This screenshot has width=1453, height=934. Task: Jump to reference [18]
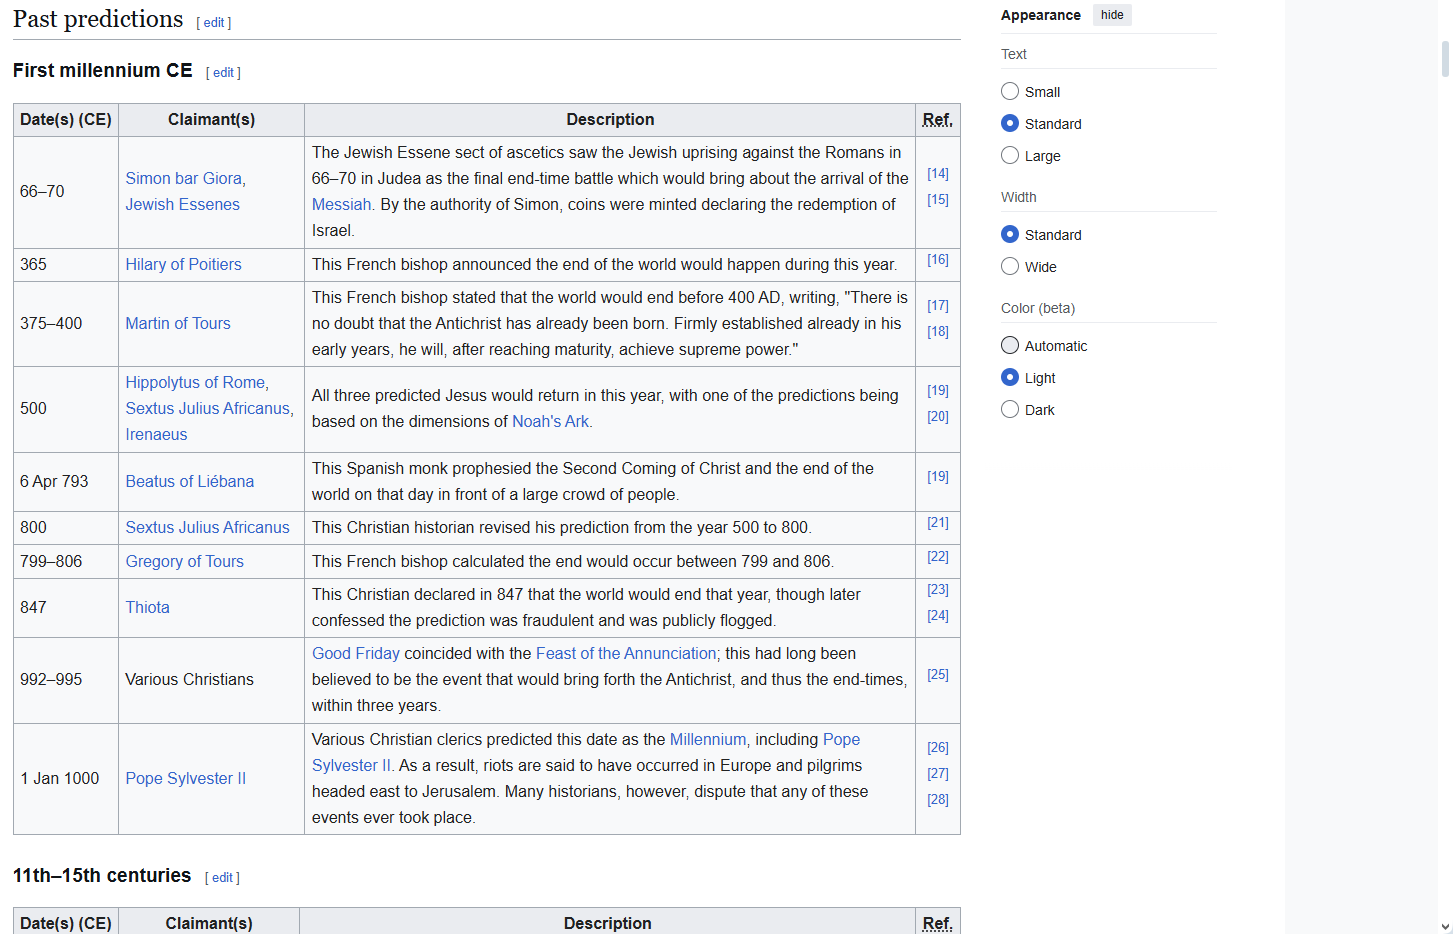pos(938,331)
